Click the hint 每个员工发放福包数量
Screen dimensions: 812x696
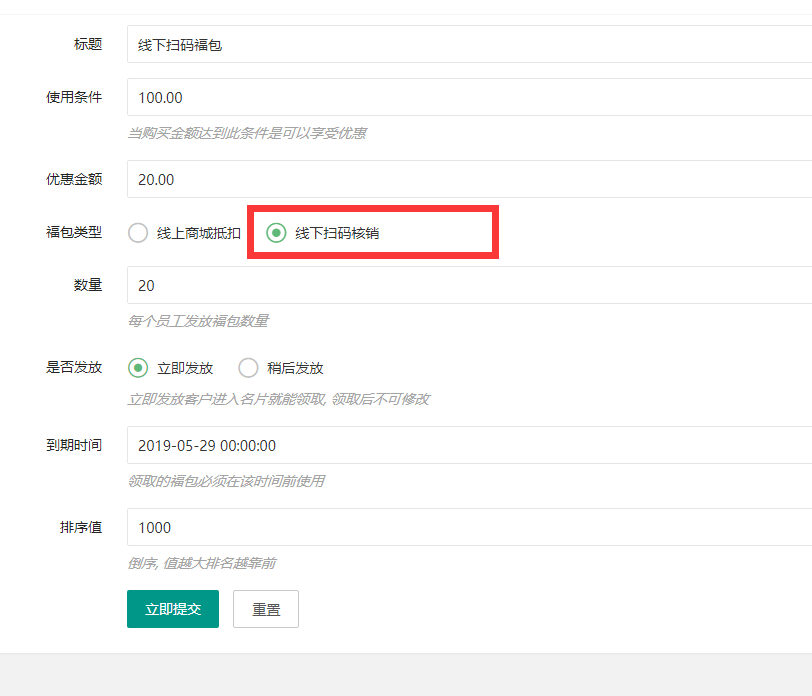click(198, 321)
